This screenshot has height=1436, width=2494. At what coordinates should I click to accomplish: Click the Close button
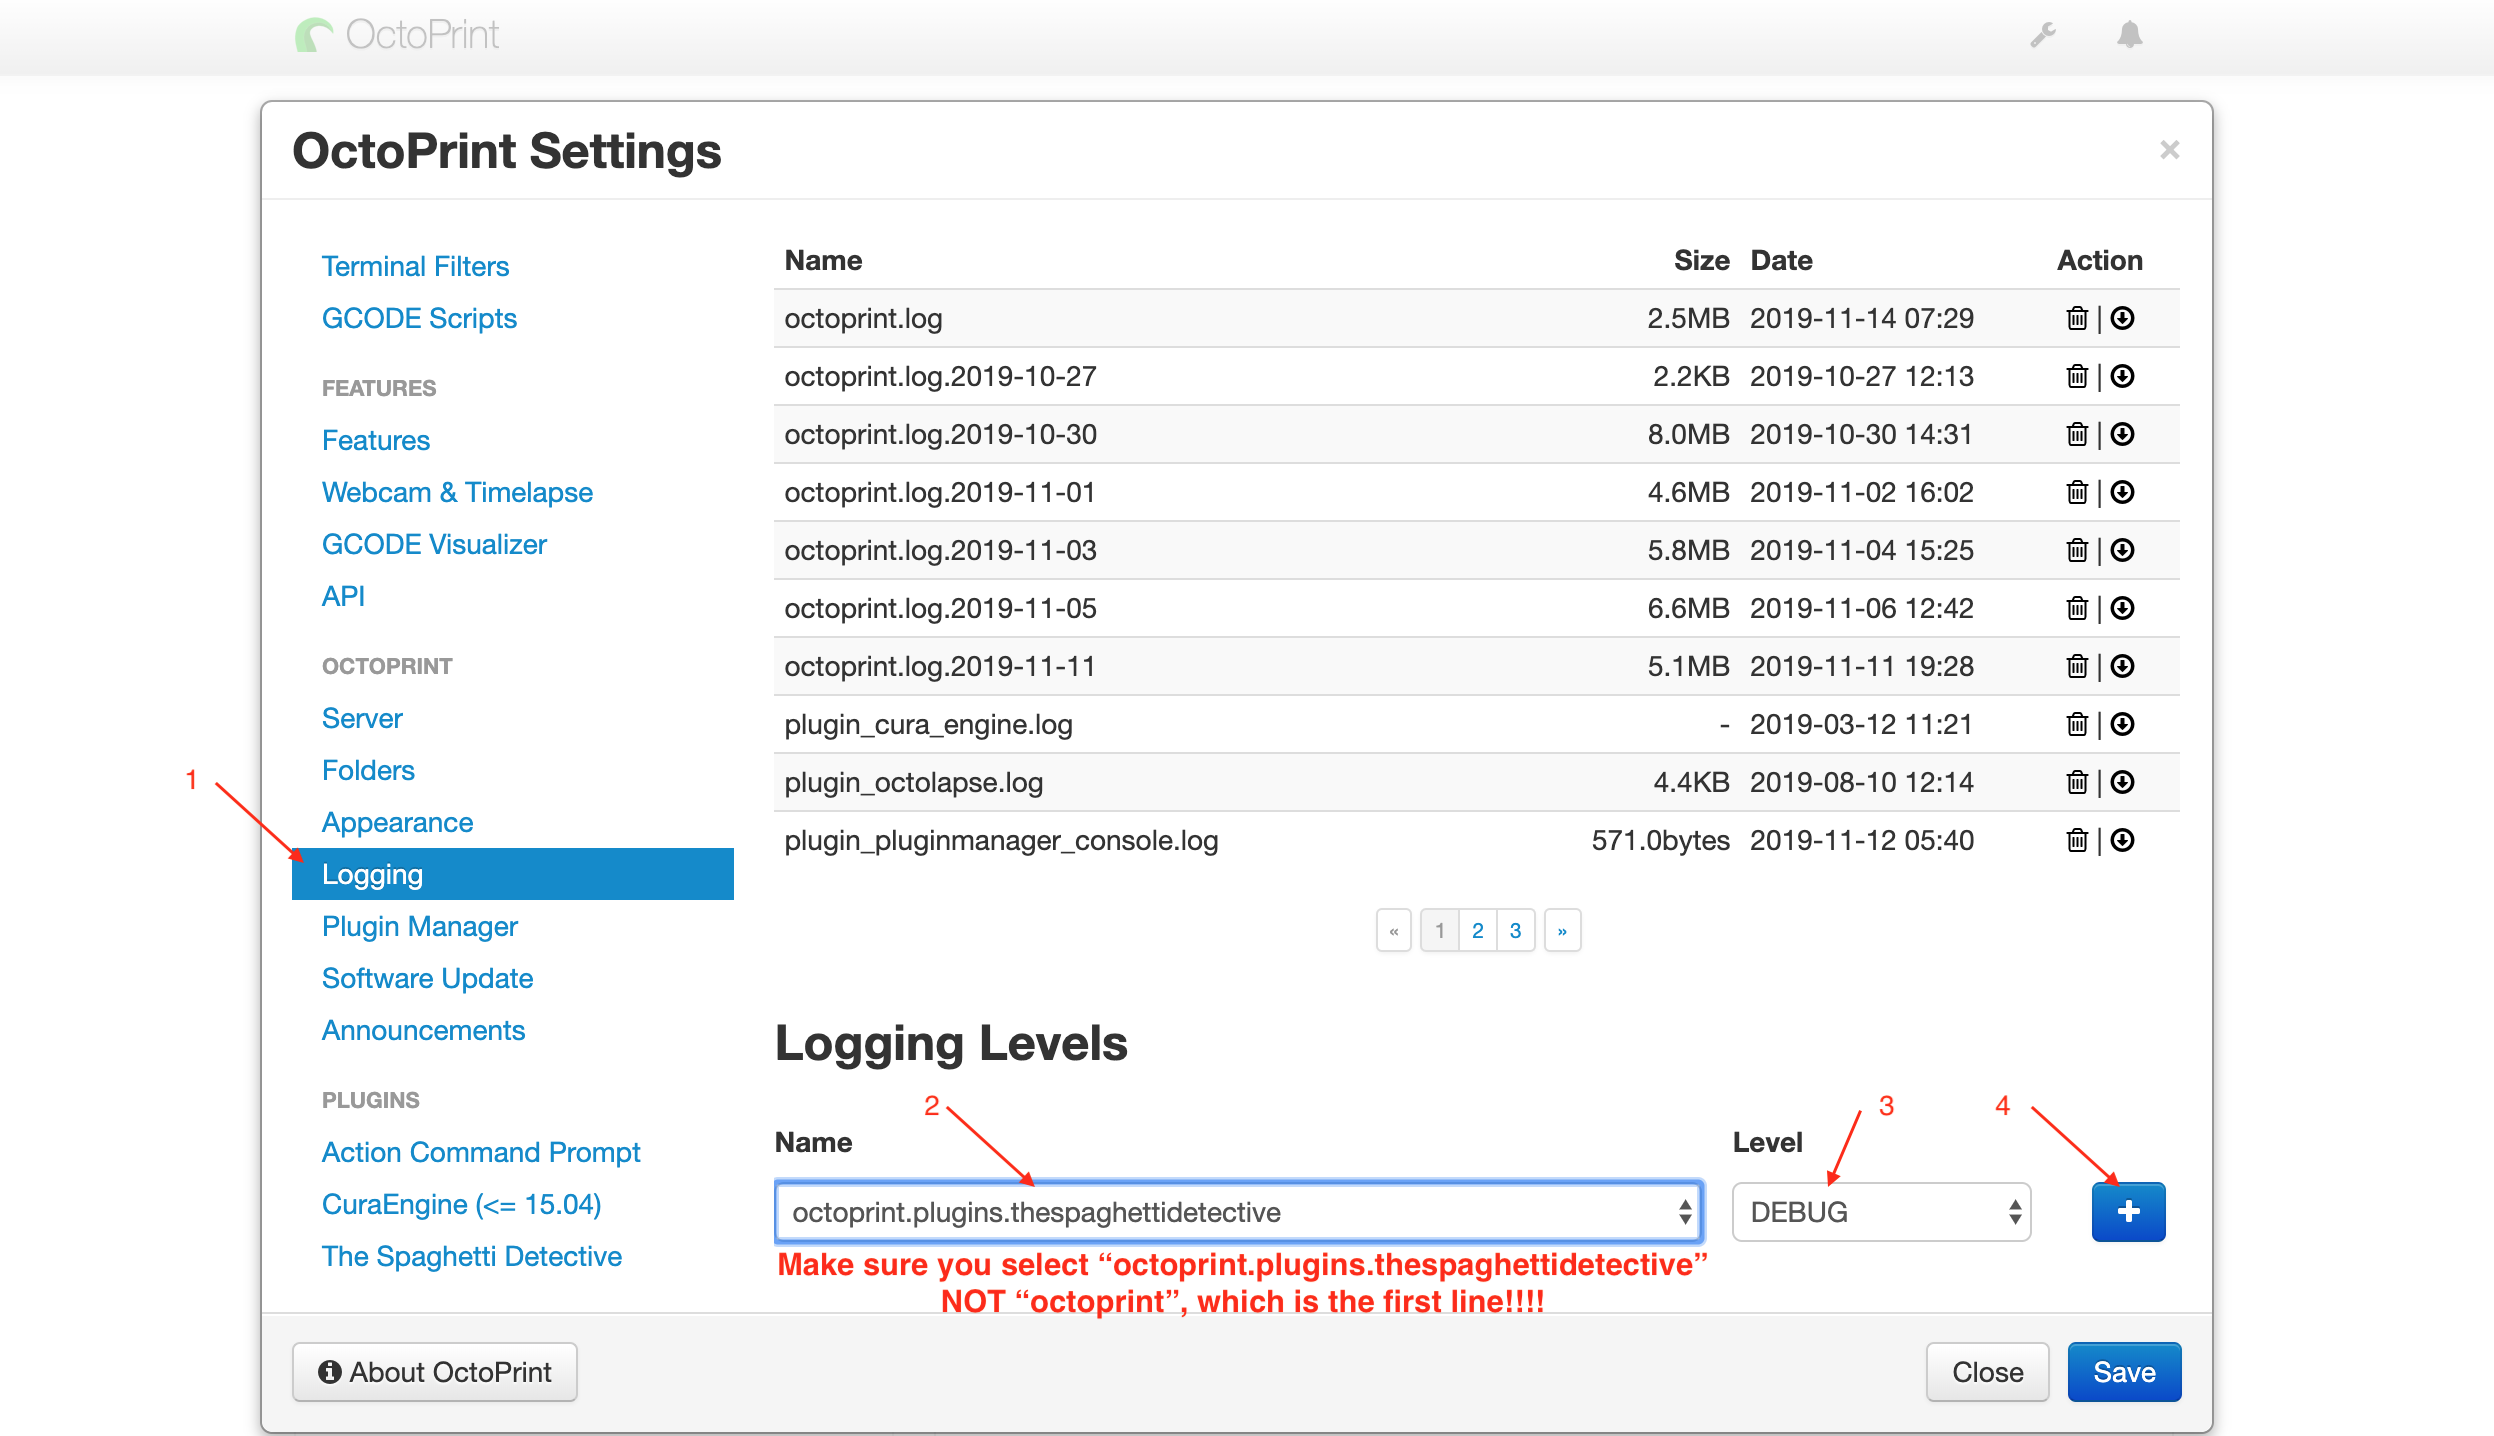[x=1987, y=1372]
